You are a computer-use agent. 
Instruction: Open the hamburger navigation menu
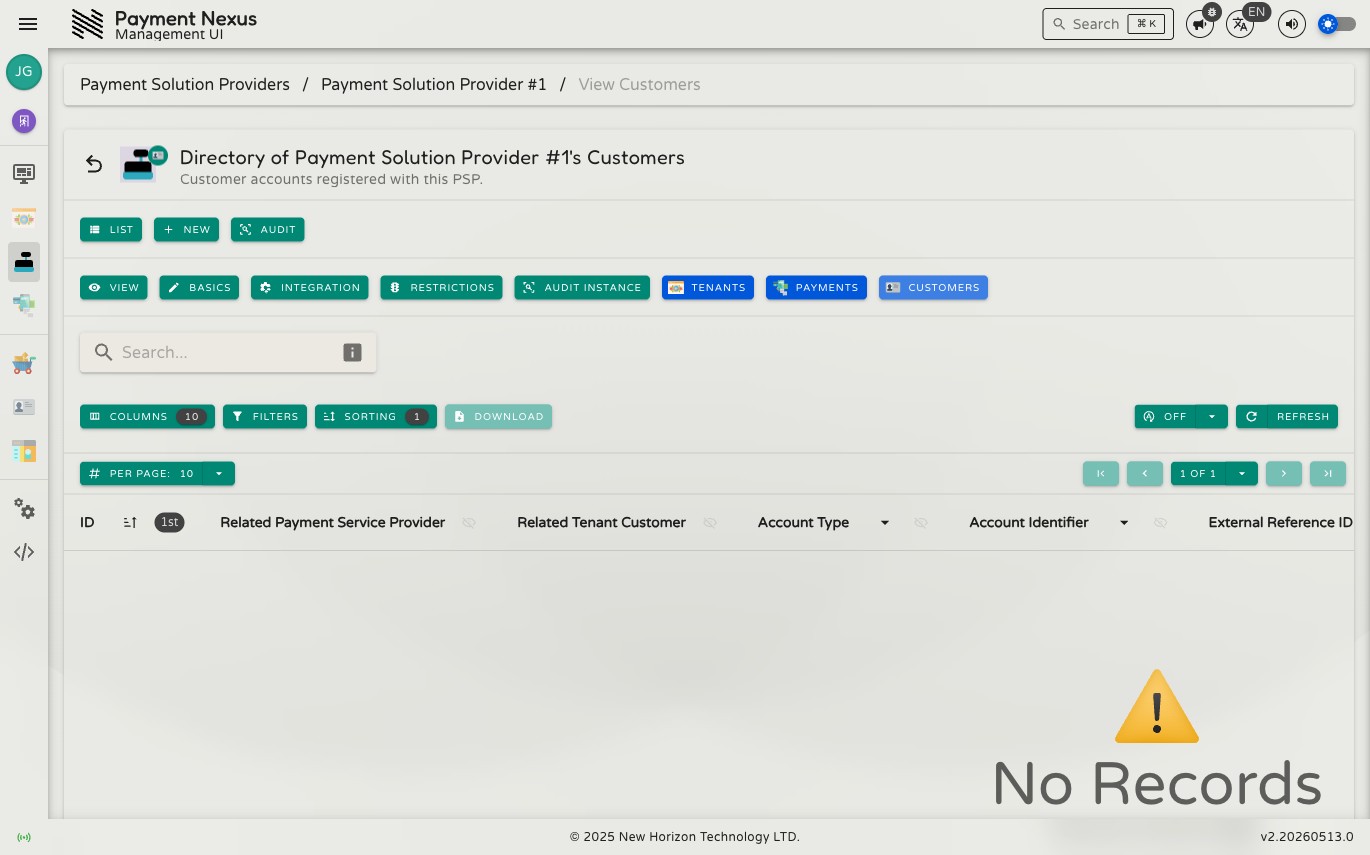[x=28, y=24]
